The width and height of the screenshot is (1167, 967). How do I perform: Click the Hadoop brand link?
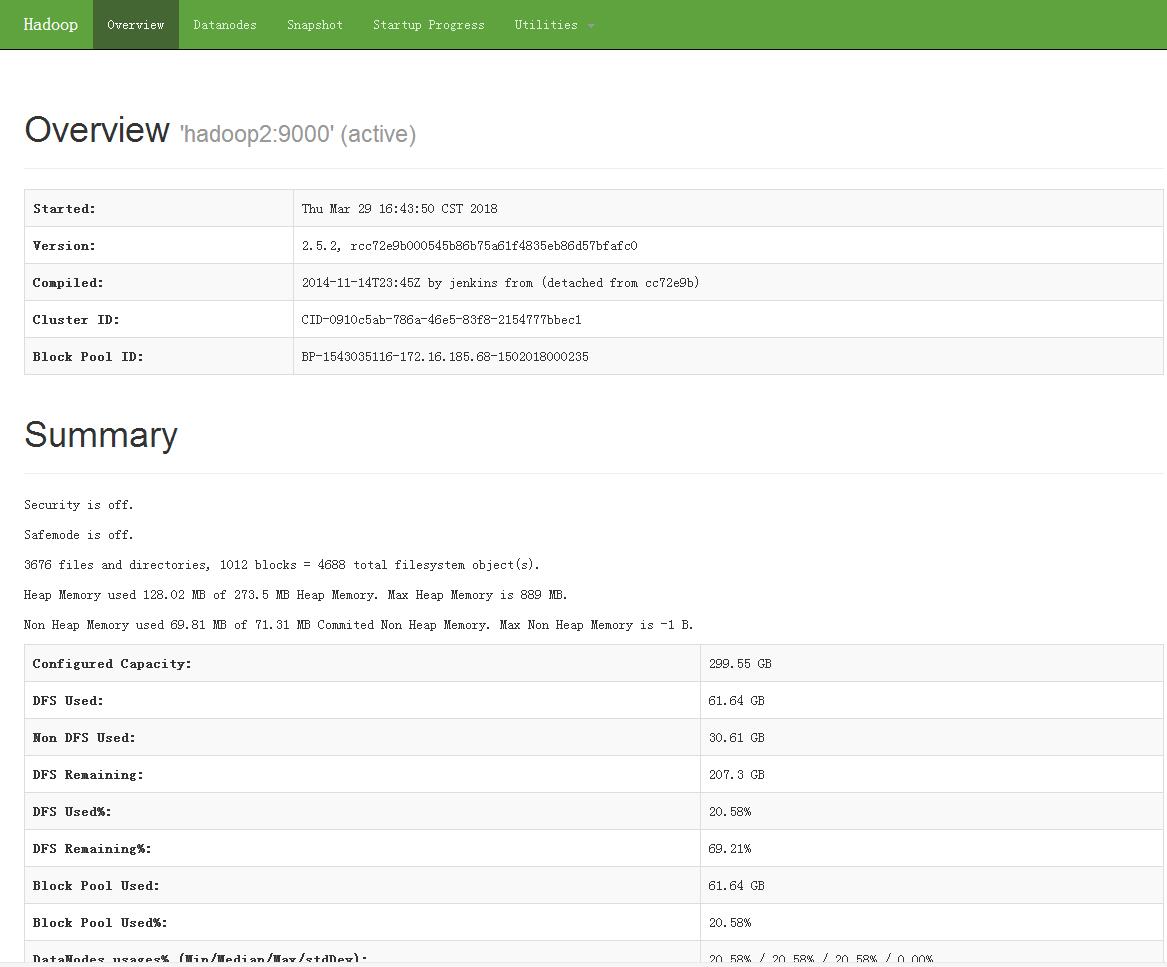[x=51, y=25]
